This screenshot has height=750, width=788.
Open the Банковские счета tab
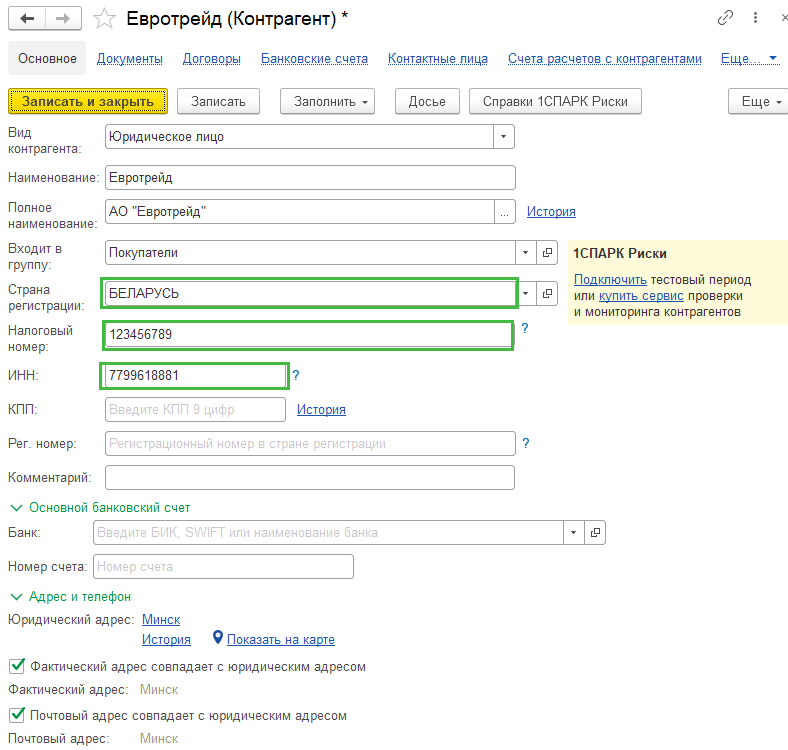(x=314, y=59)
